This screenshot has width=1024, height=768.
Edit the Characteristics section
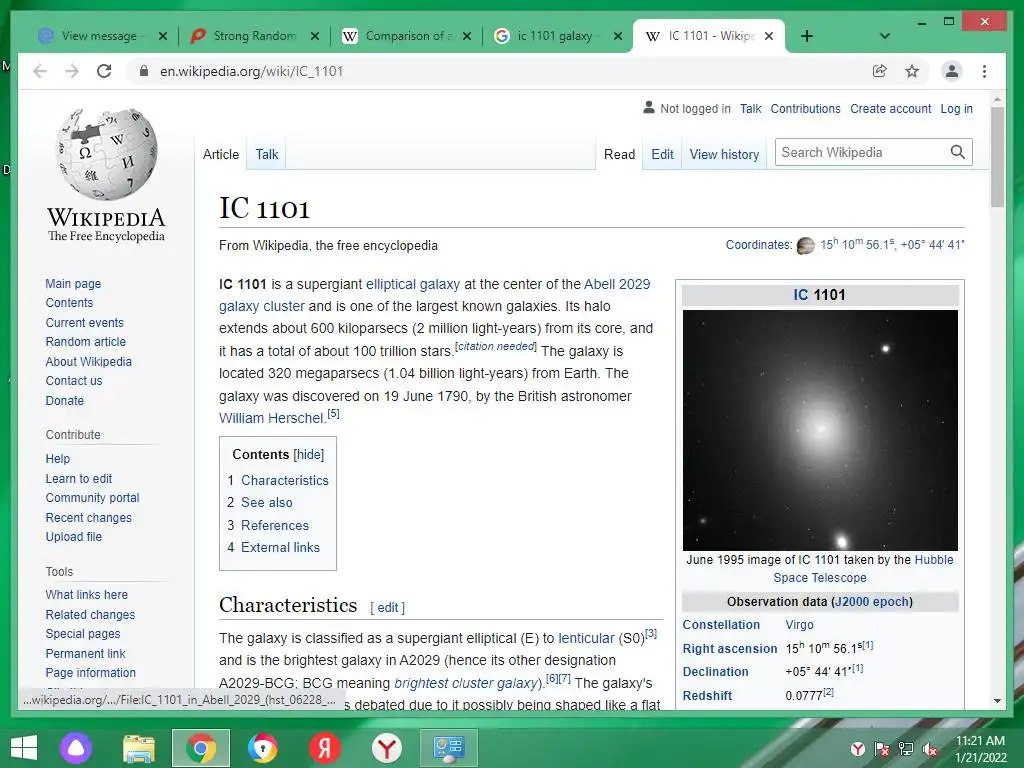[x=387, y=607]
